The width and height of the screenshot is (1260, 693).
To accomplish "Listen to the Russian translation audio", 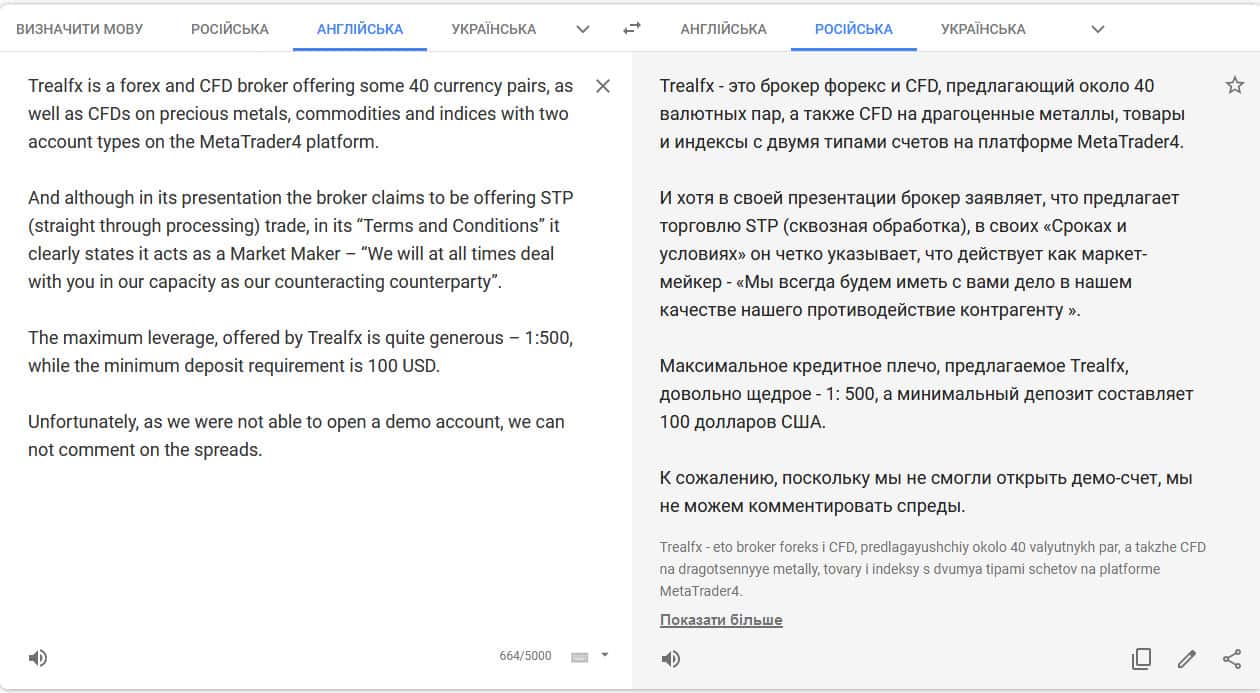I will 671,658.
